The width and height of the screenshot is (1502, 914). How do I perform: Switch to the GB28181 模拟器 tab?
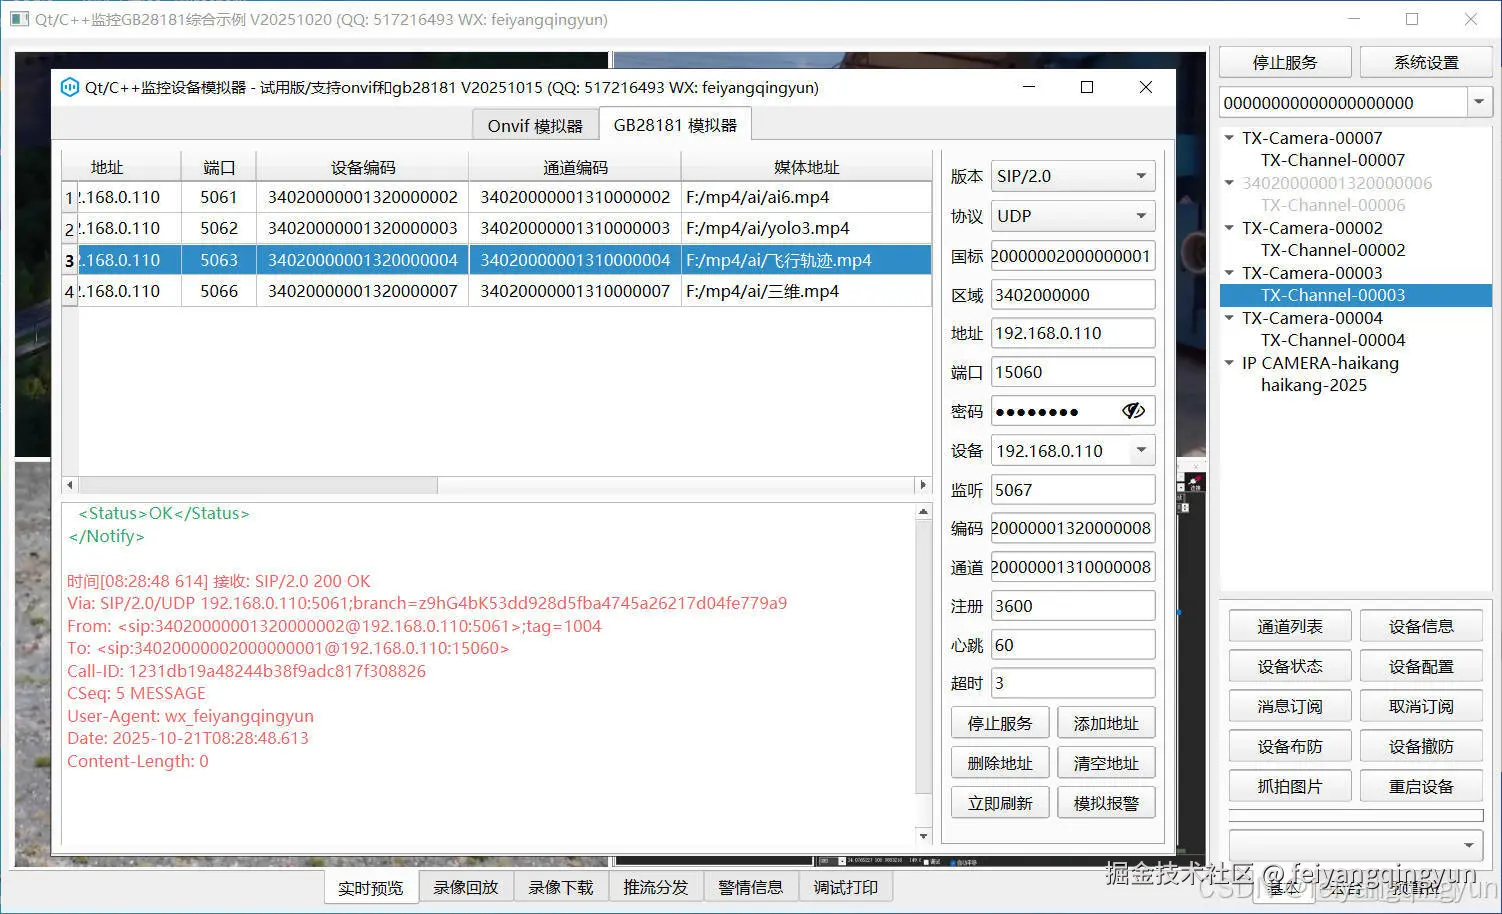[x=675, y=125]
